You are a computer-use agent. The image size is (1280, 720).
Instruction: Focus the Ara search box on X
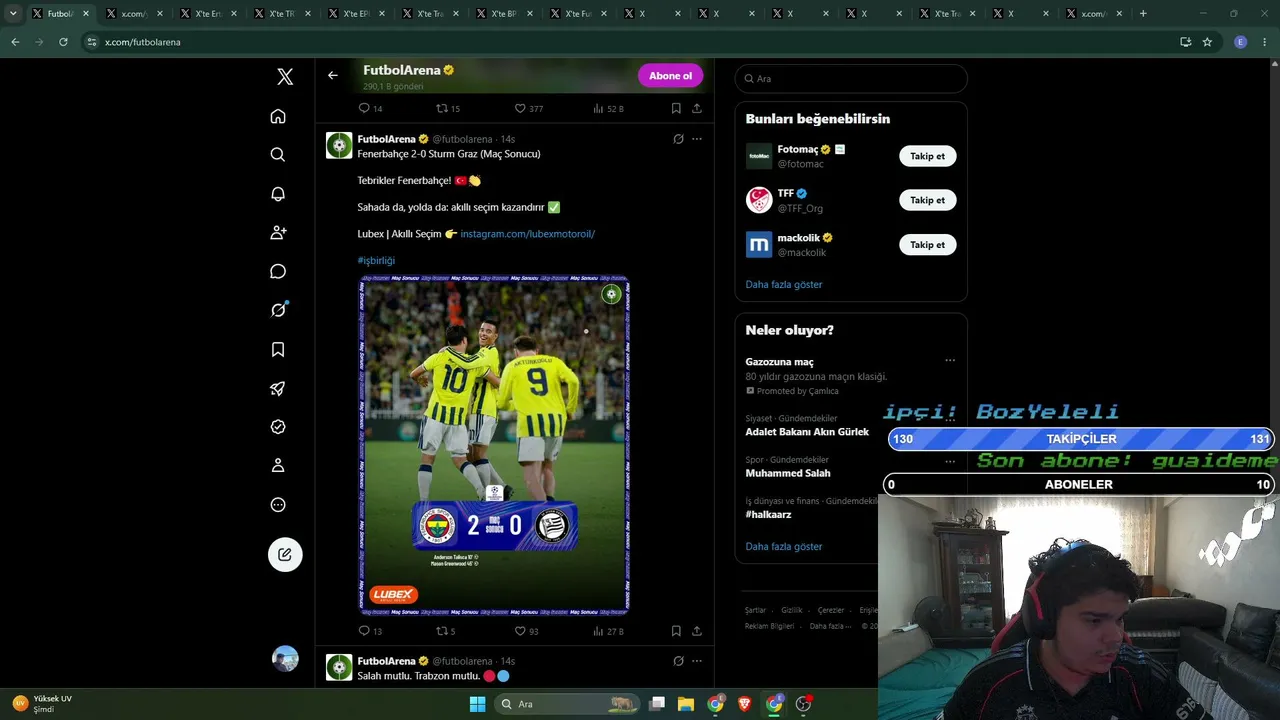[851, 78]
